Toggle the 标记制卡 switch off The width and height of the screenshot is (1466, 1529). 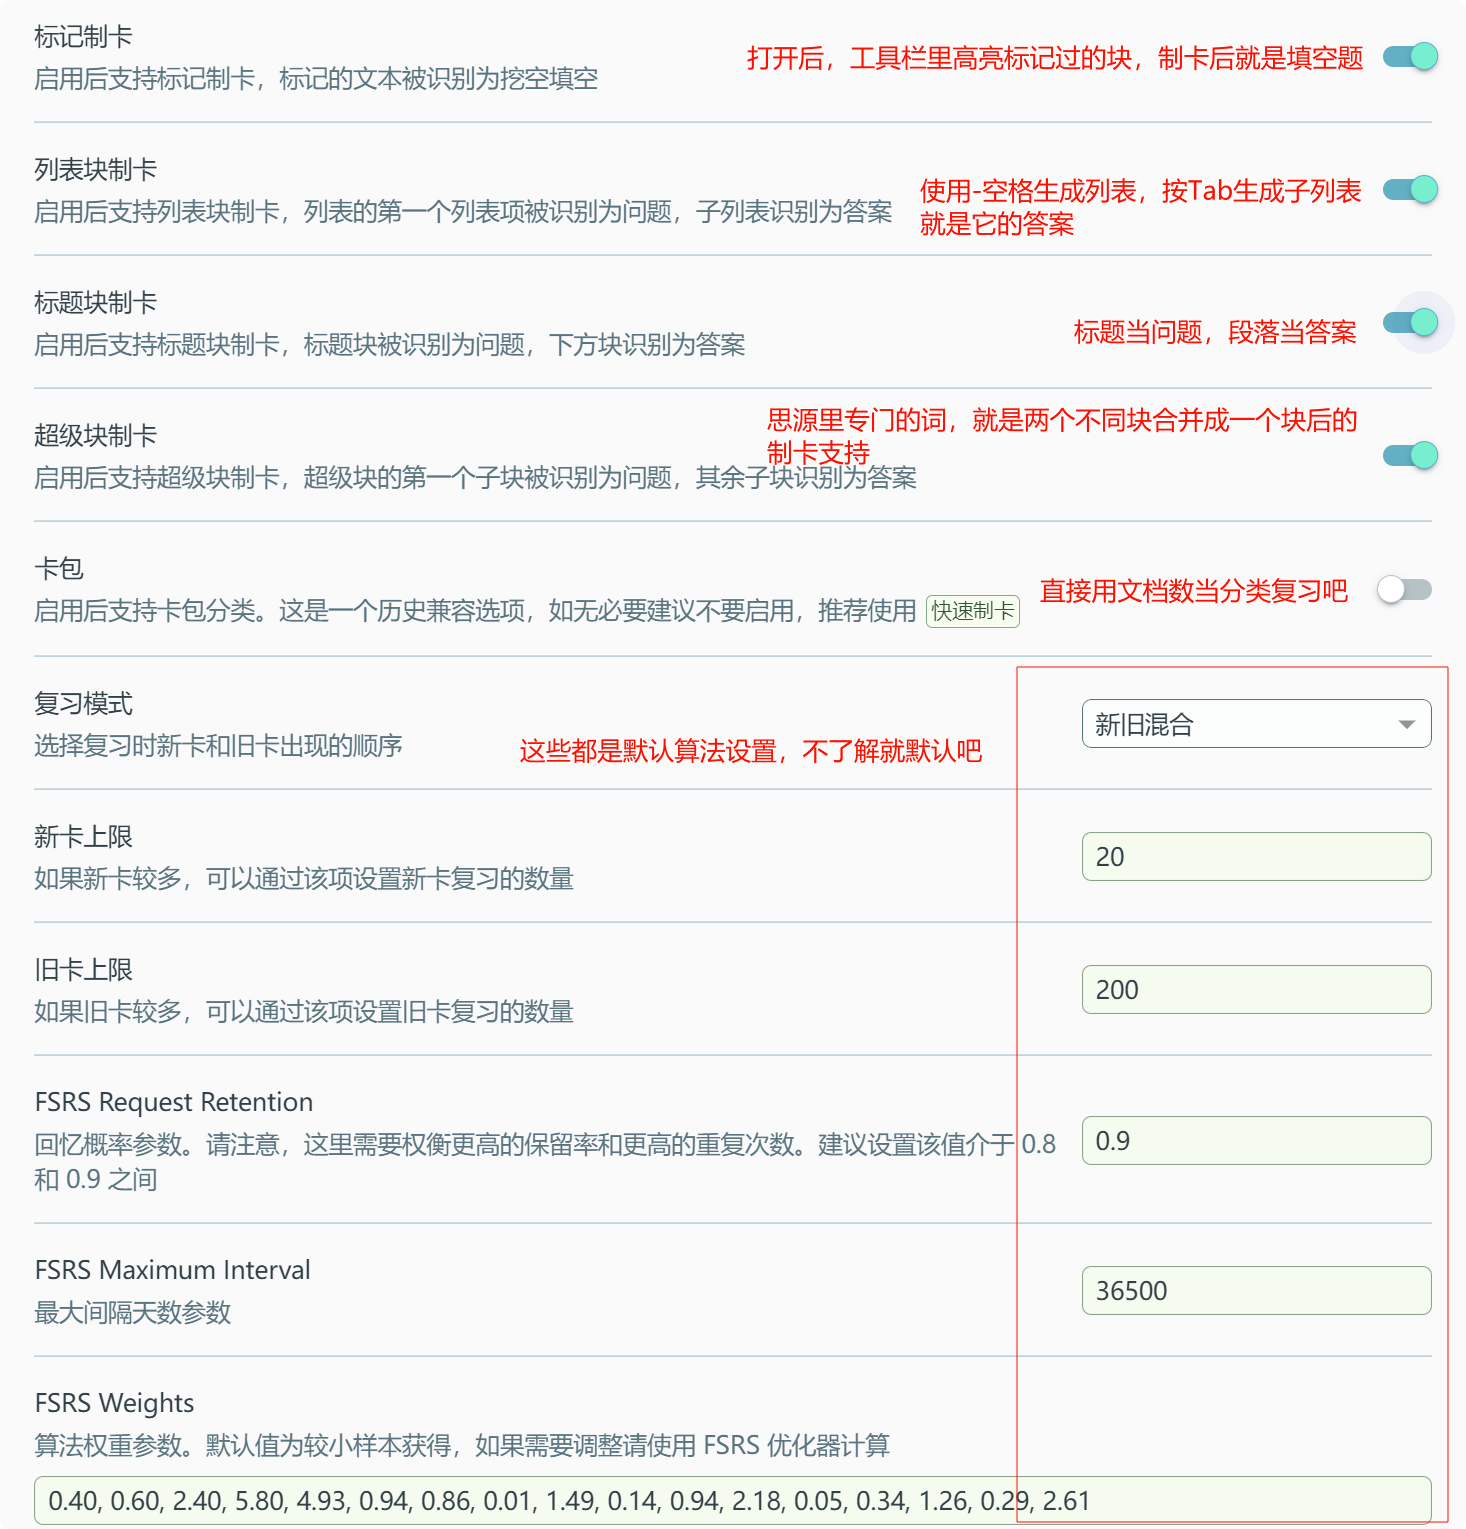[x=1410, y=57]
